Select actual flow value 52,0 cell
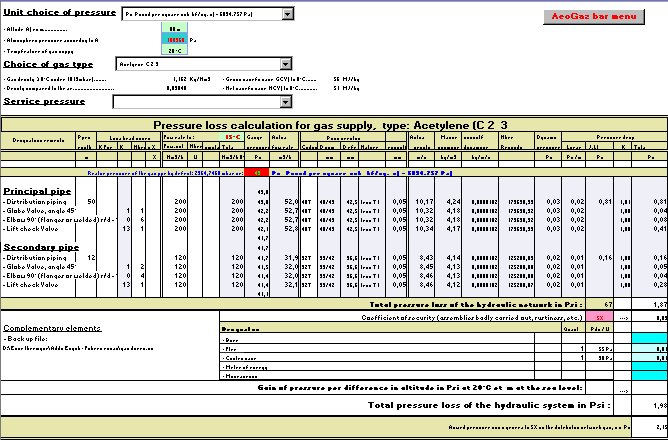This screenshot has width=668, height=440. pyautogui.click(x=285, y=201)
